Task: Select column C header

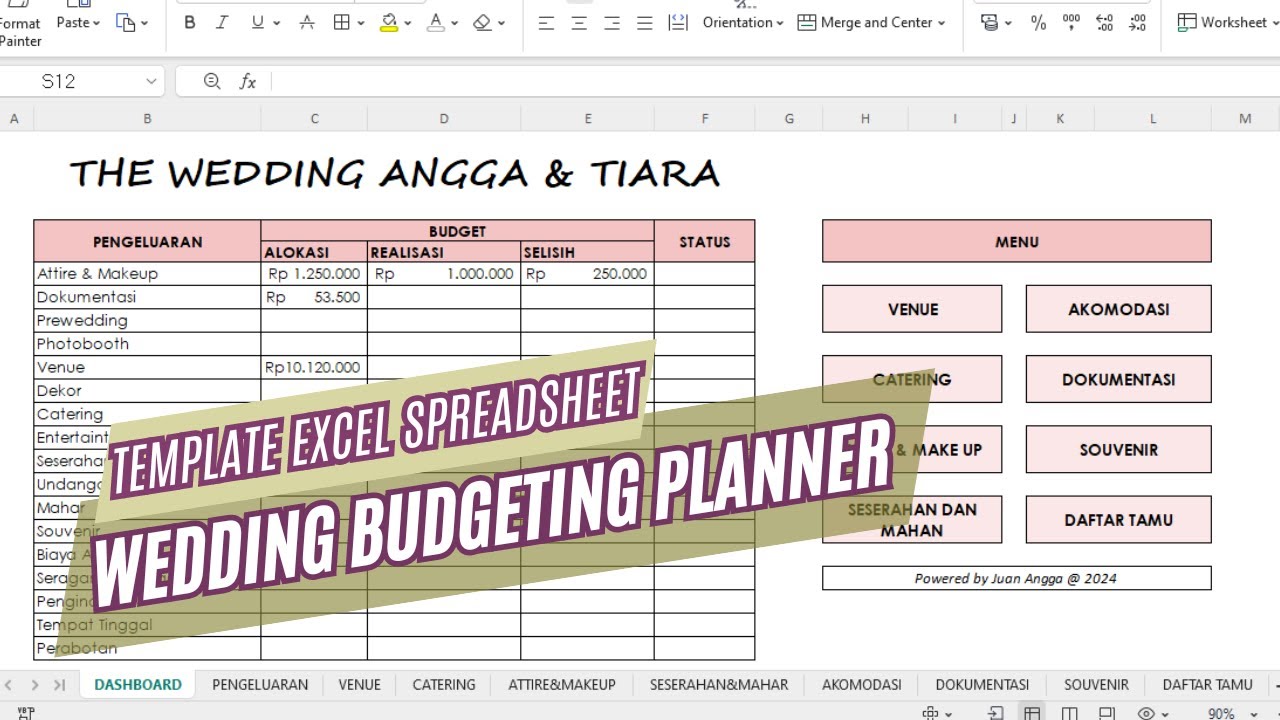Action: point(314,119)
